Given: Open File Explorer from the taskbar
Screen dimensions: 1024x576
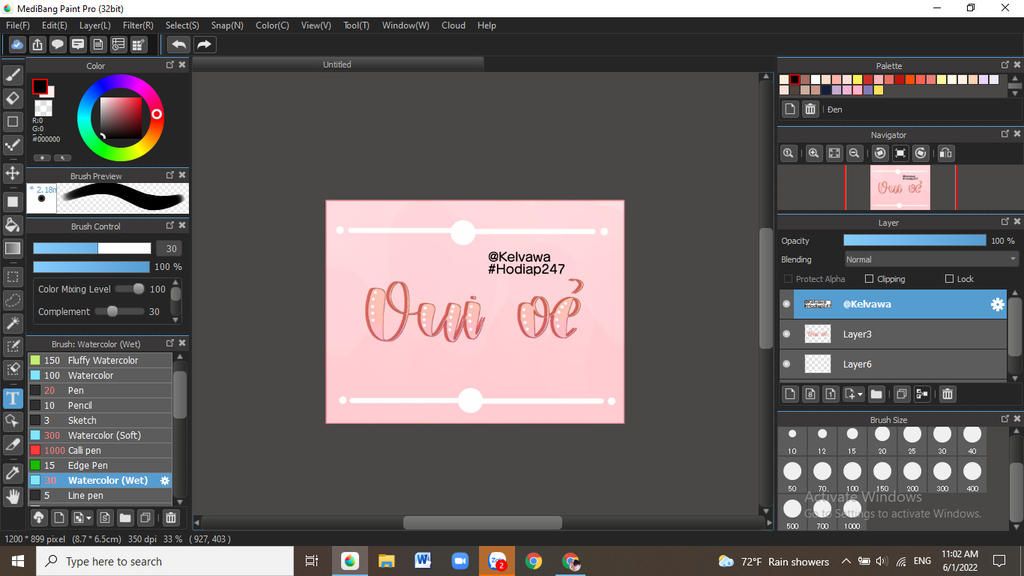Looking at the screenshot, I should point(387,561).
